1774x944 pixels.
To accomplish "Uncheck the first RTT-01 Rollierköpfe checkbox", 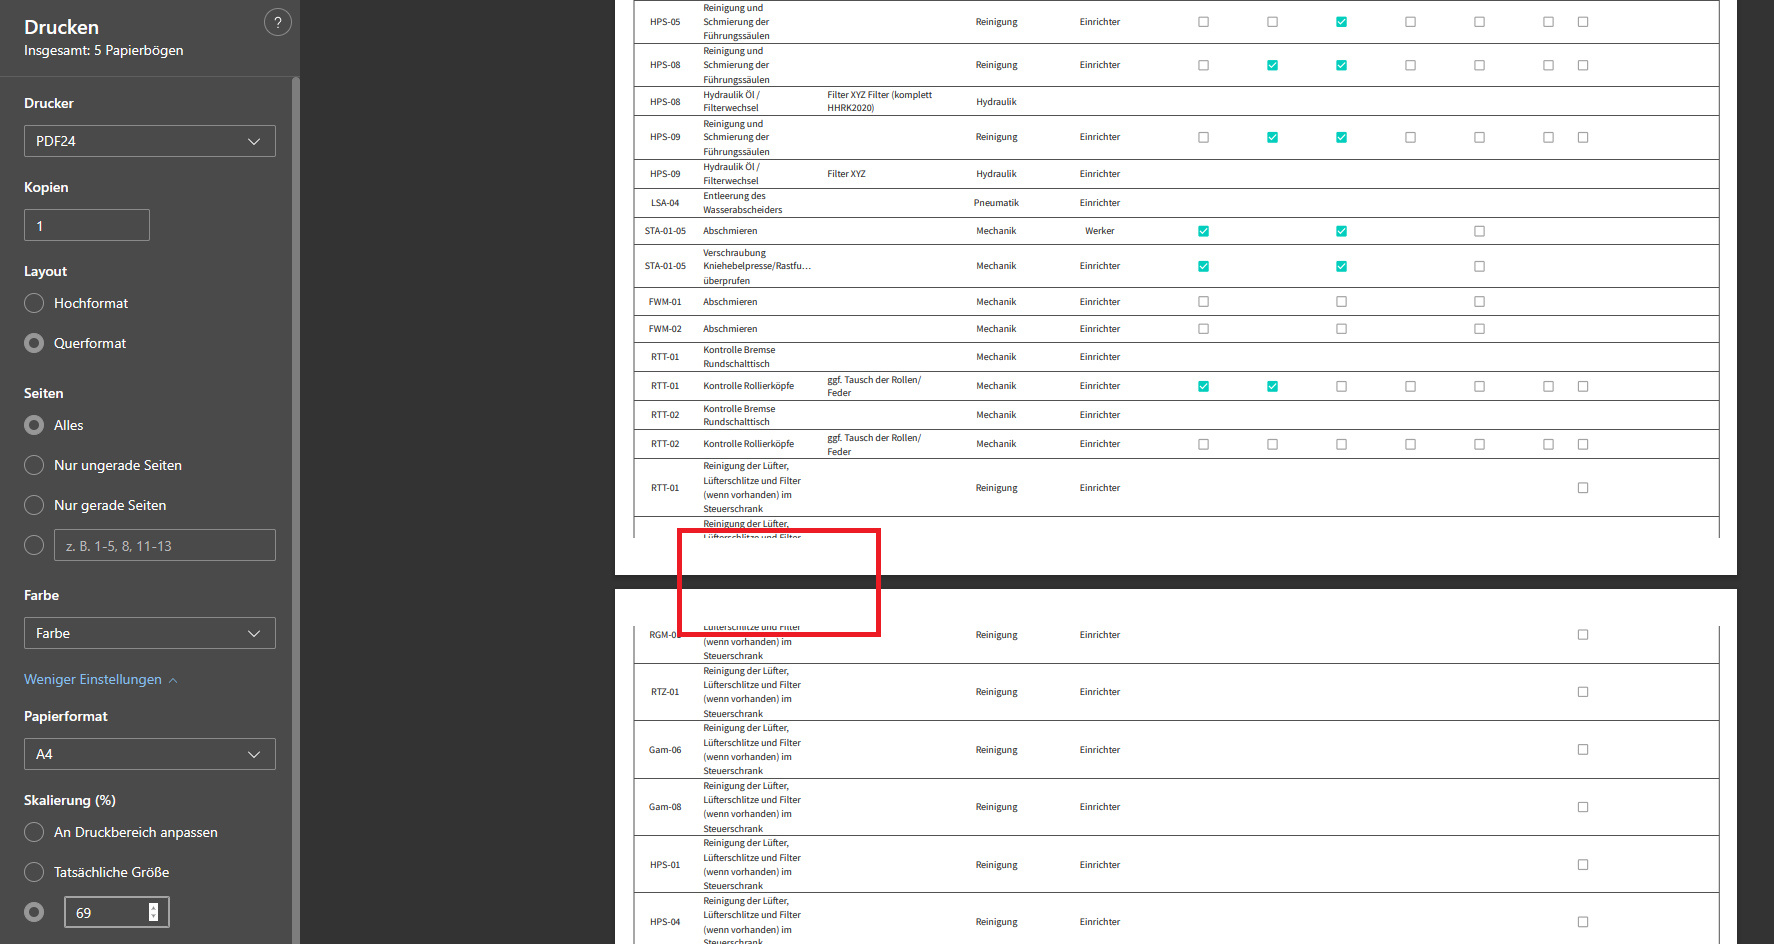I will pos(1203,385).
